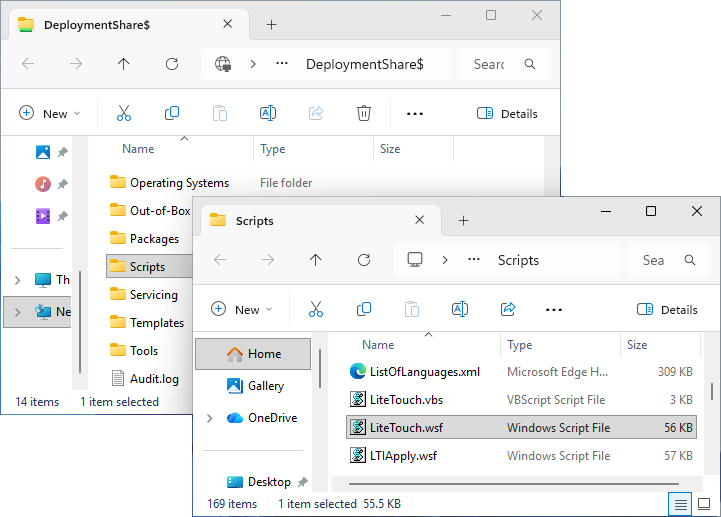Add new tab in DeploymentShare$ window
721x517 pixels.
coord(271,24)
